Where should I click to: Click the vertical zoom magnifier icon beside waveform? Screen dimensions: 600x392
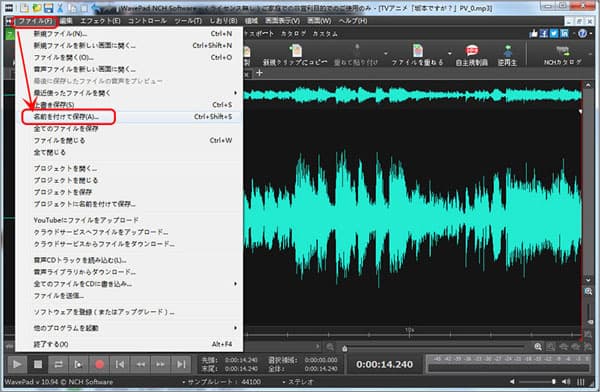pos(589,292)
